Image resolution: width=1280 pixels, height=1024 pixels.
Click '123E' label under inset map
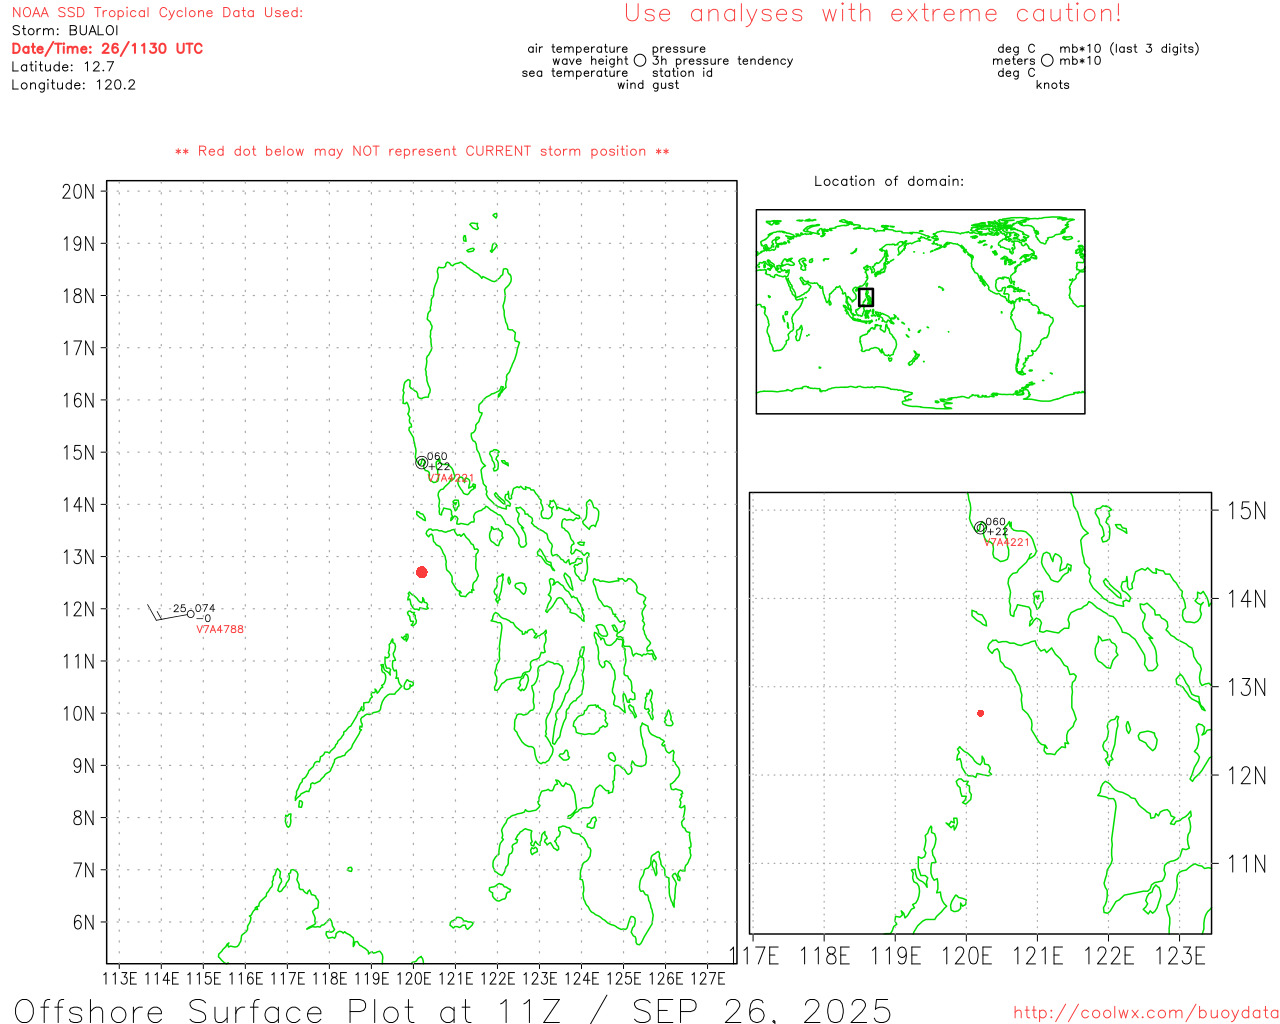coord(1180,956)
